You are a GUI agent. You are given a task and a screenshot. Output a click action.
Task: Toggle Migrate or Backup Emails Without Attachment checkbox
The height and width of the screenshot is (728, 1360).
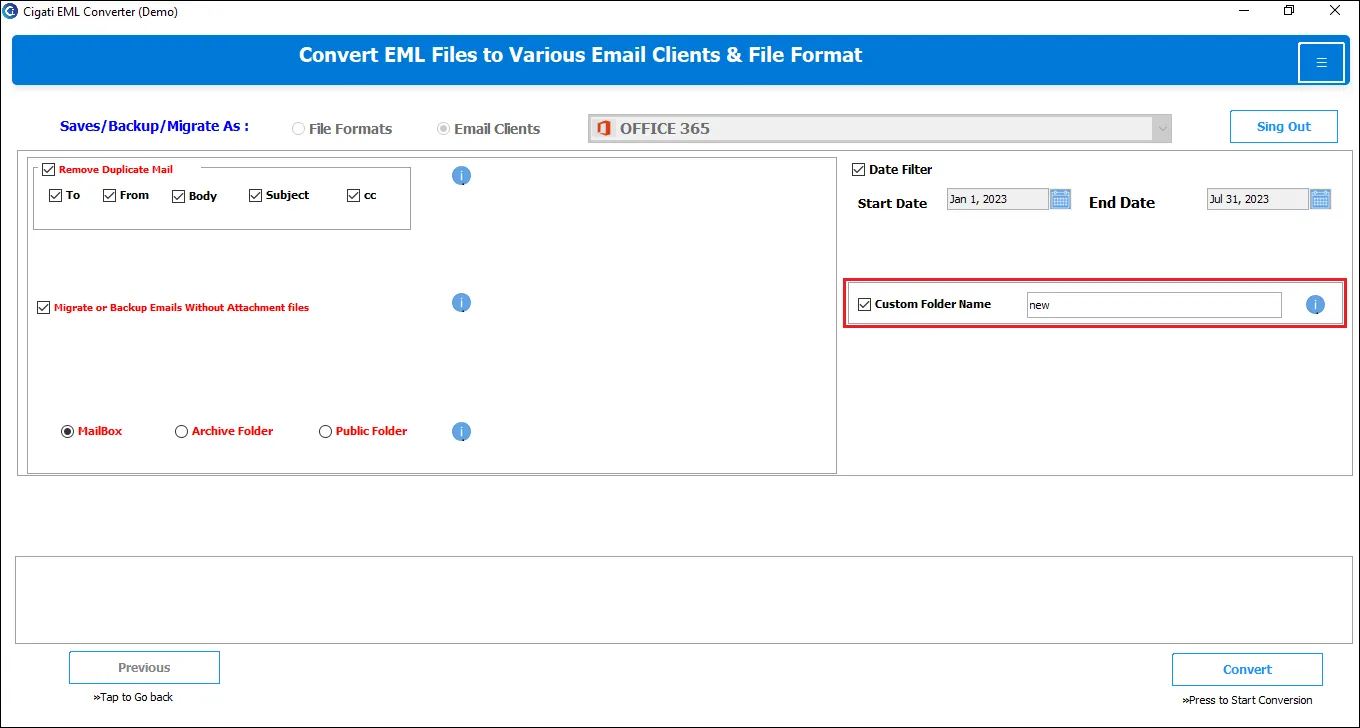point(43,308)
